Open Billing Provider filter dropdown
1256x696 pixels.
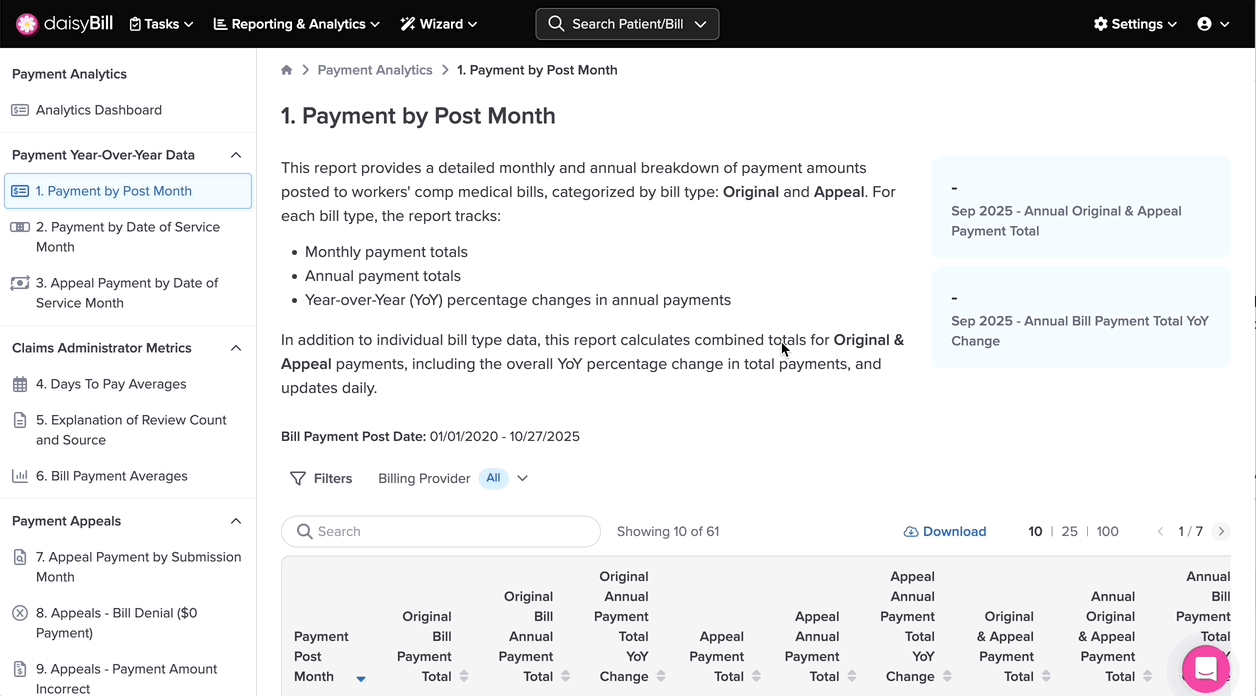(522, 479)
